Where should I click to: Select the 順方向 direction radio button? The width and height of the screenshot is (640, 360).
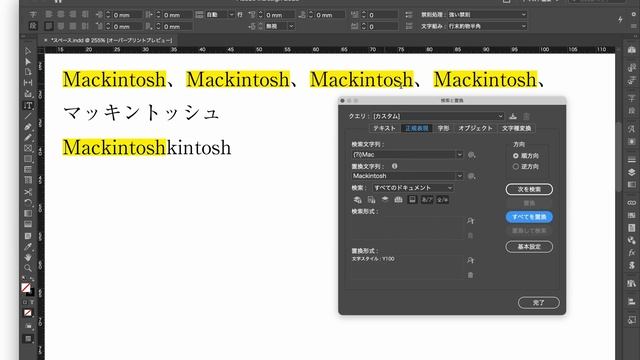(x=516, y=156)
